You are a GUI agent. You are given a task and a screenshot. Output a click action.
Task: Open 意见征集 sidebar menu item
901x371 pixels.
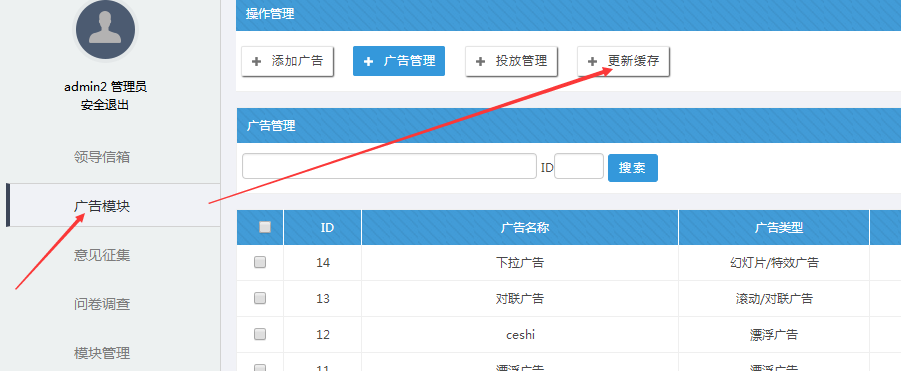[102, 255]
